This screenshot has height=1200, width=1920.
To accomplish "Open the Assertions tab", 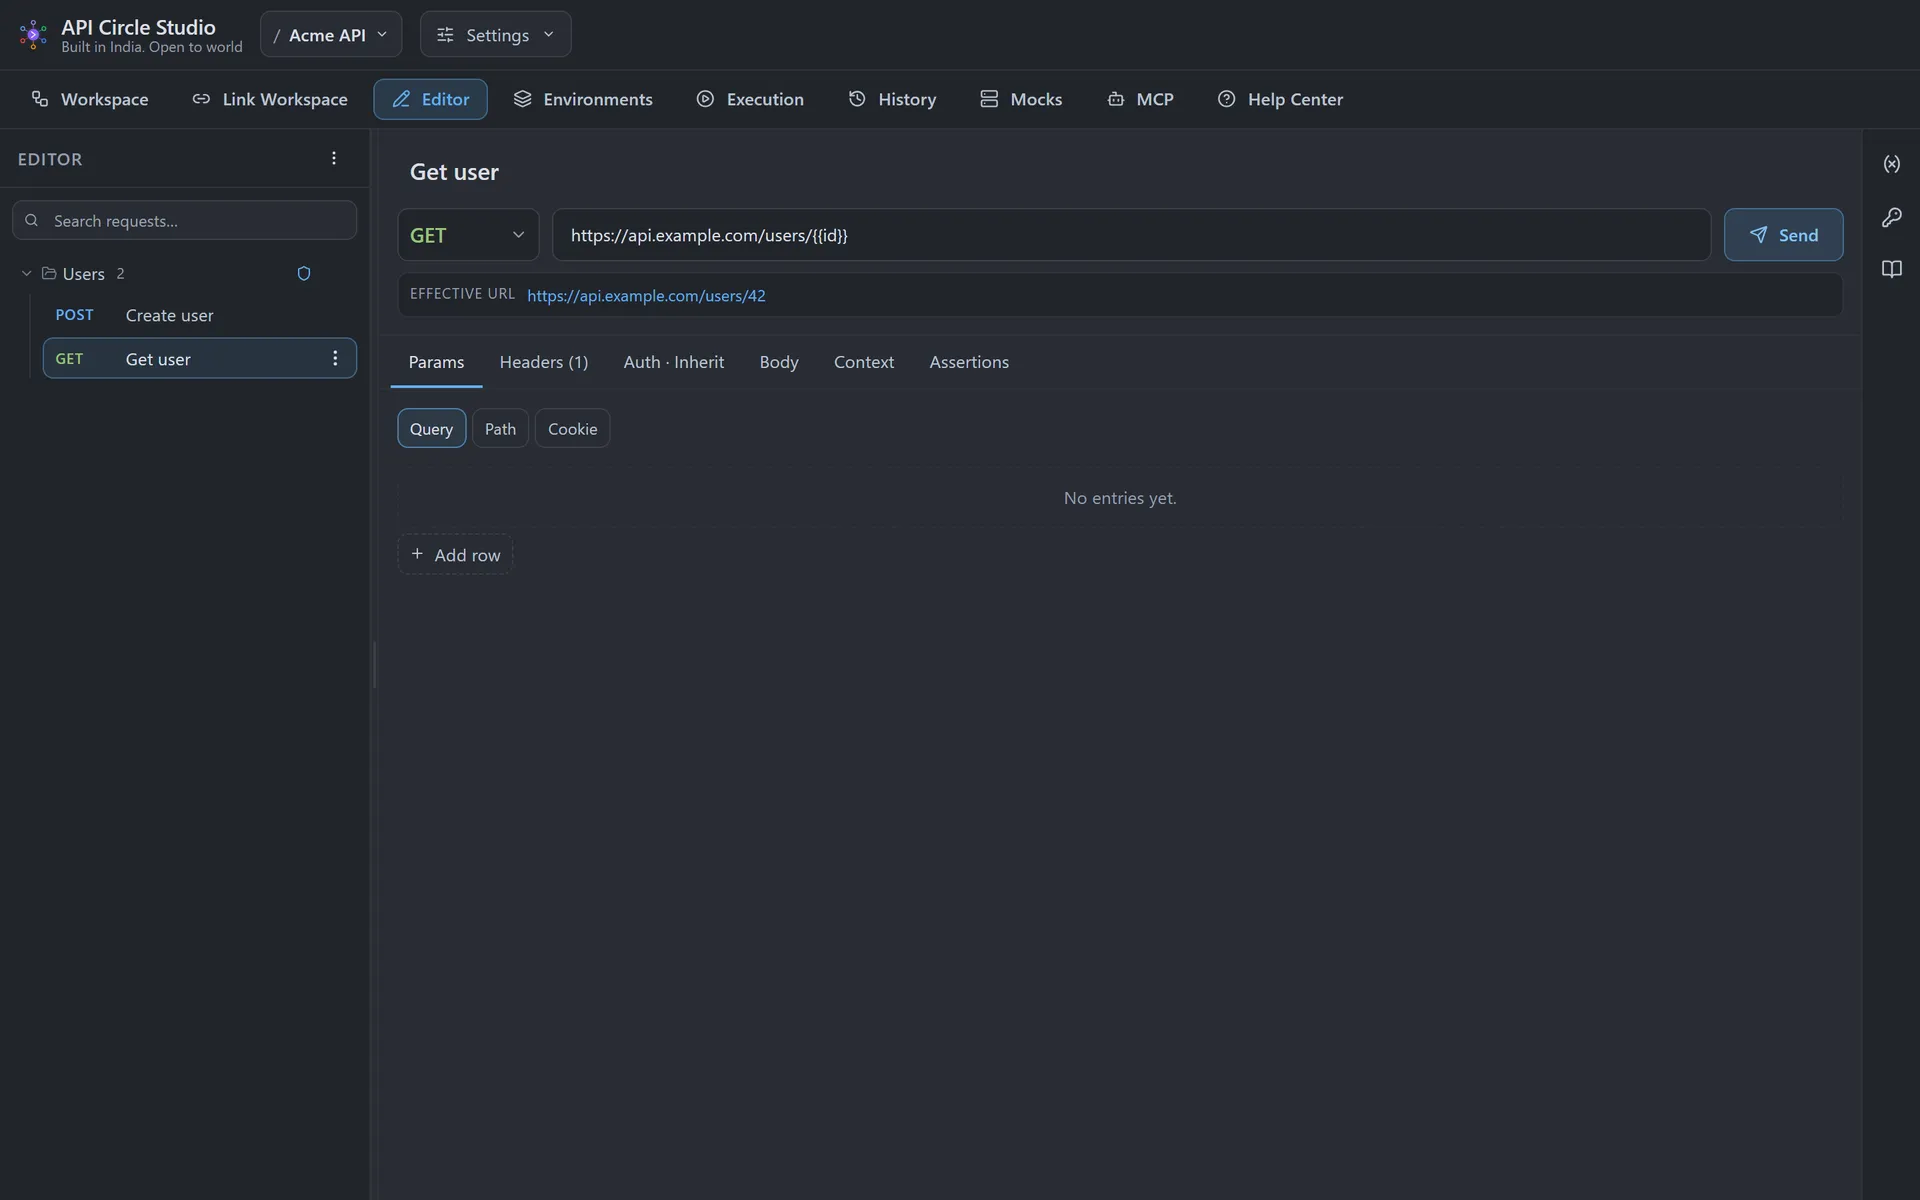I will click(x=969, y=362).
